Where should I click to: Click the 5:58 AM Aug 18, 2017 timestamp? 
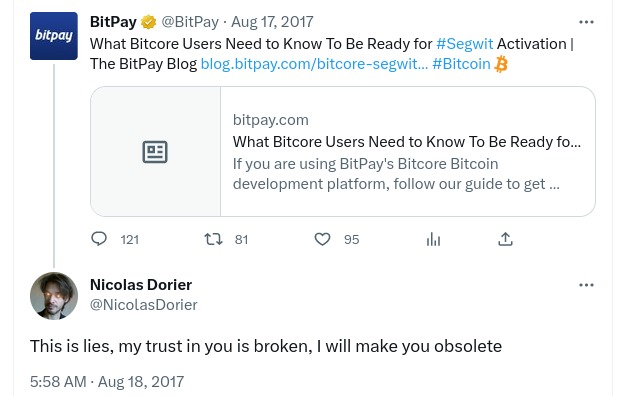click(107, 382)
